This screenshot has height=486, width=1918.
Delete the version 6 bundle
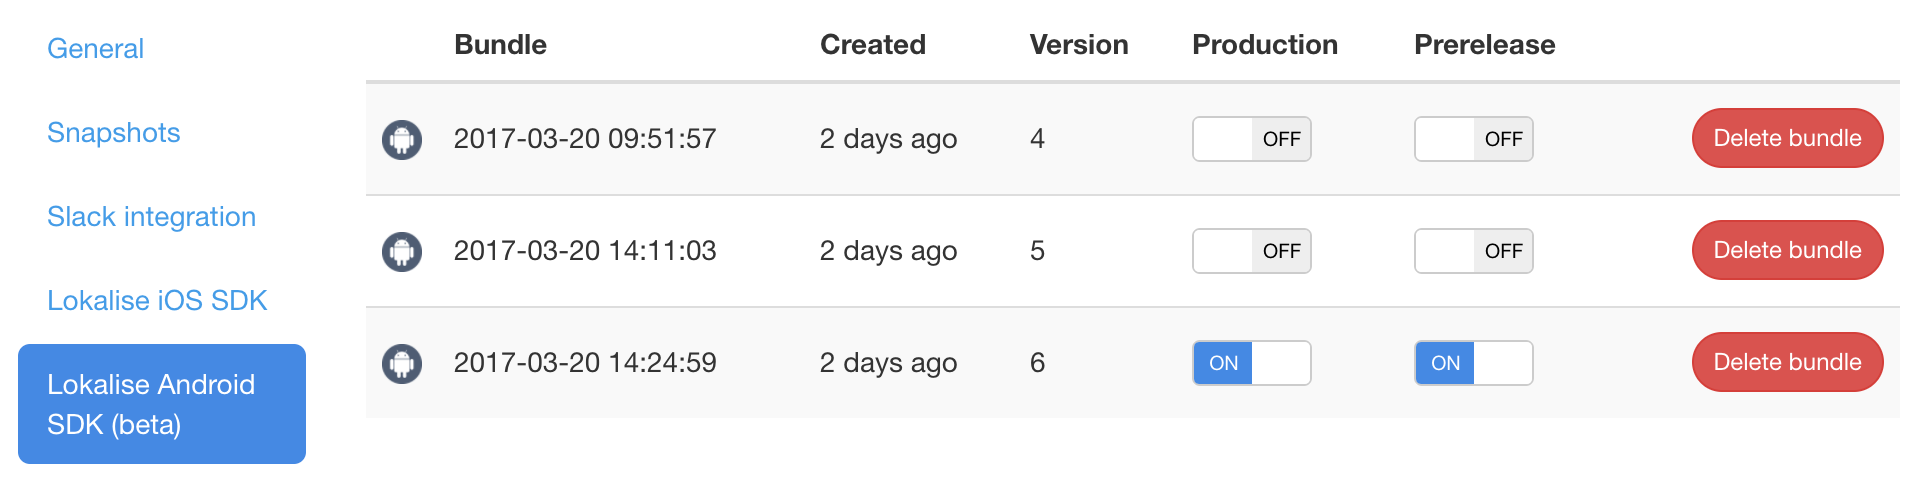click(x=1787, y=362)
